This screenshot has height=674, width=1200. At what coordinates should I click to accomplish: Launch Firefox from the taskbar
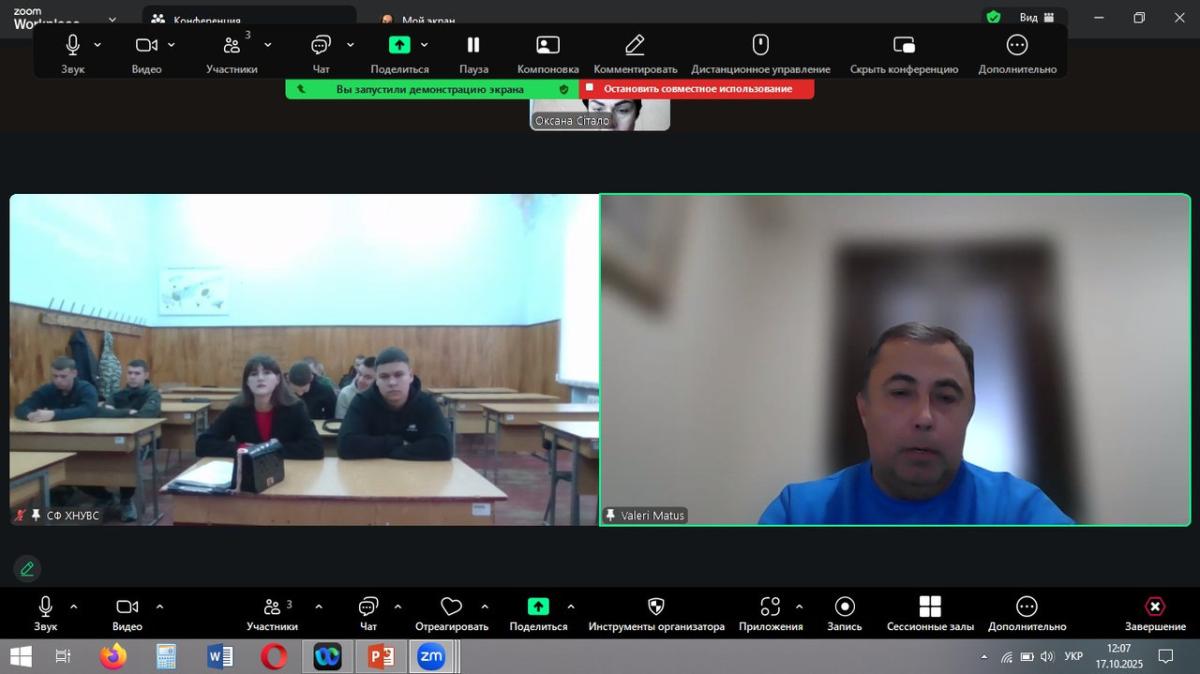coord(113,657)
